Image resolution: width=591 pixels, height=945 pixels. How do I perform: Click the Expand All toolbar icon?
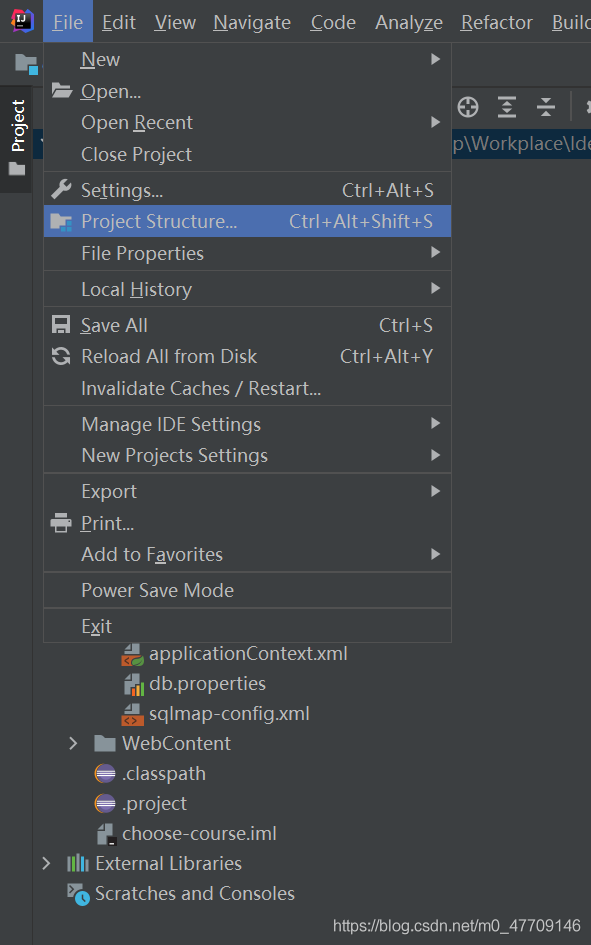click(507, 107)
